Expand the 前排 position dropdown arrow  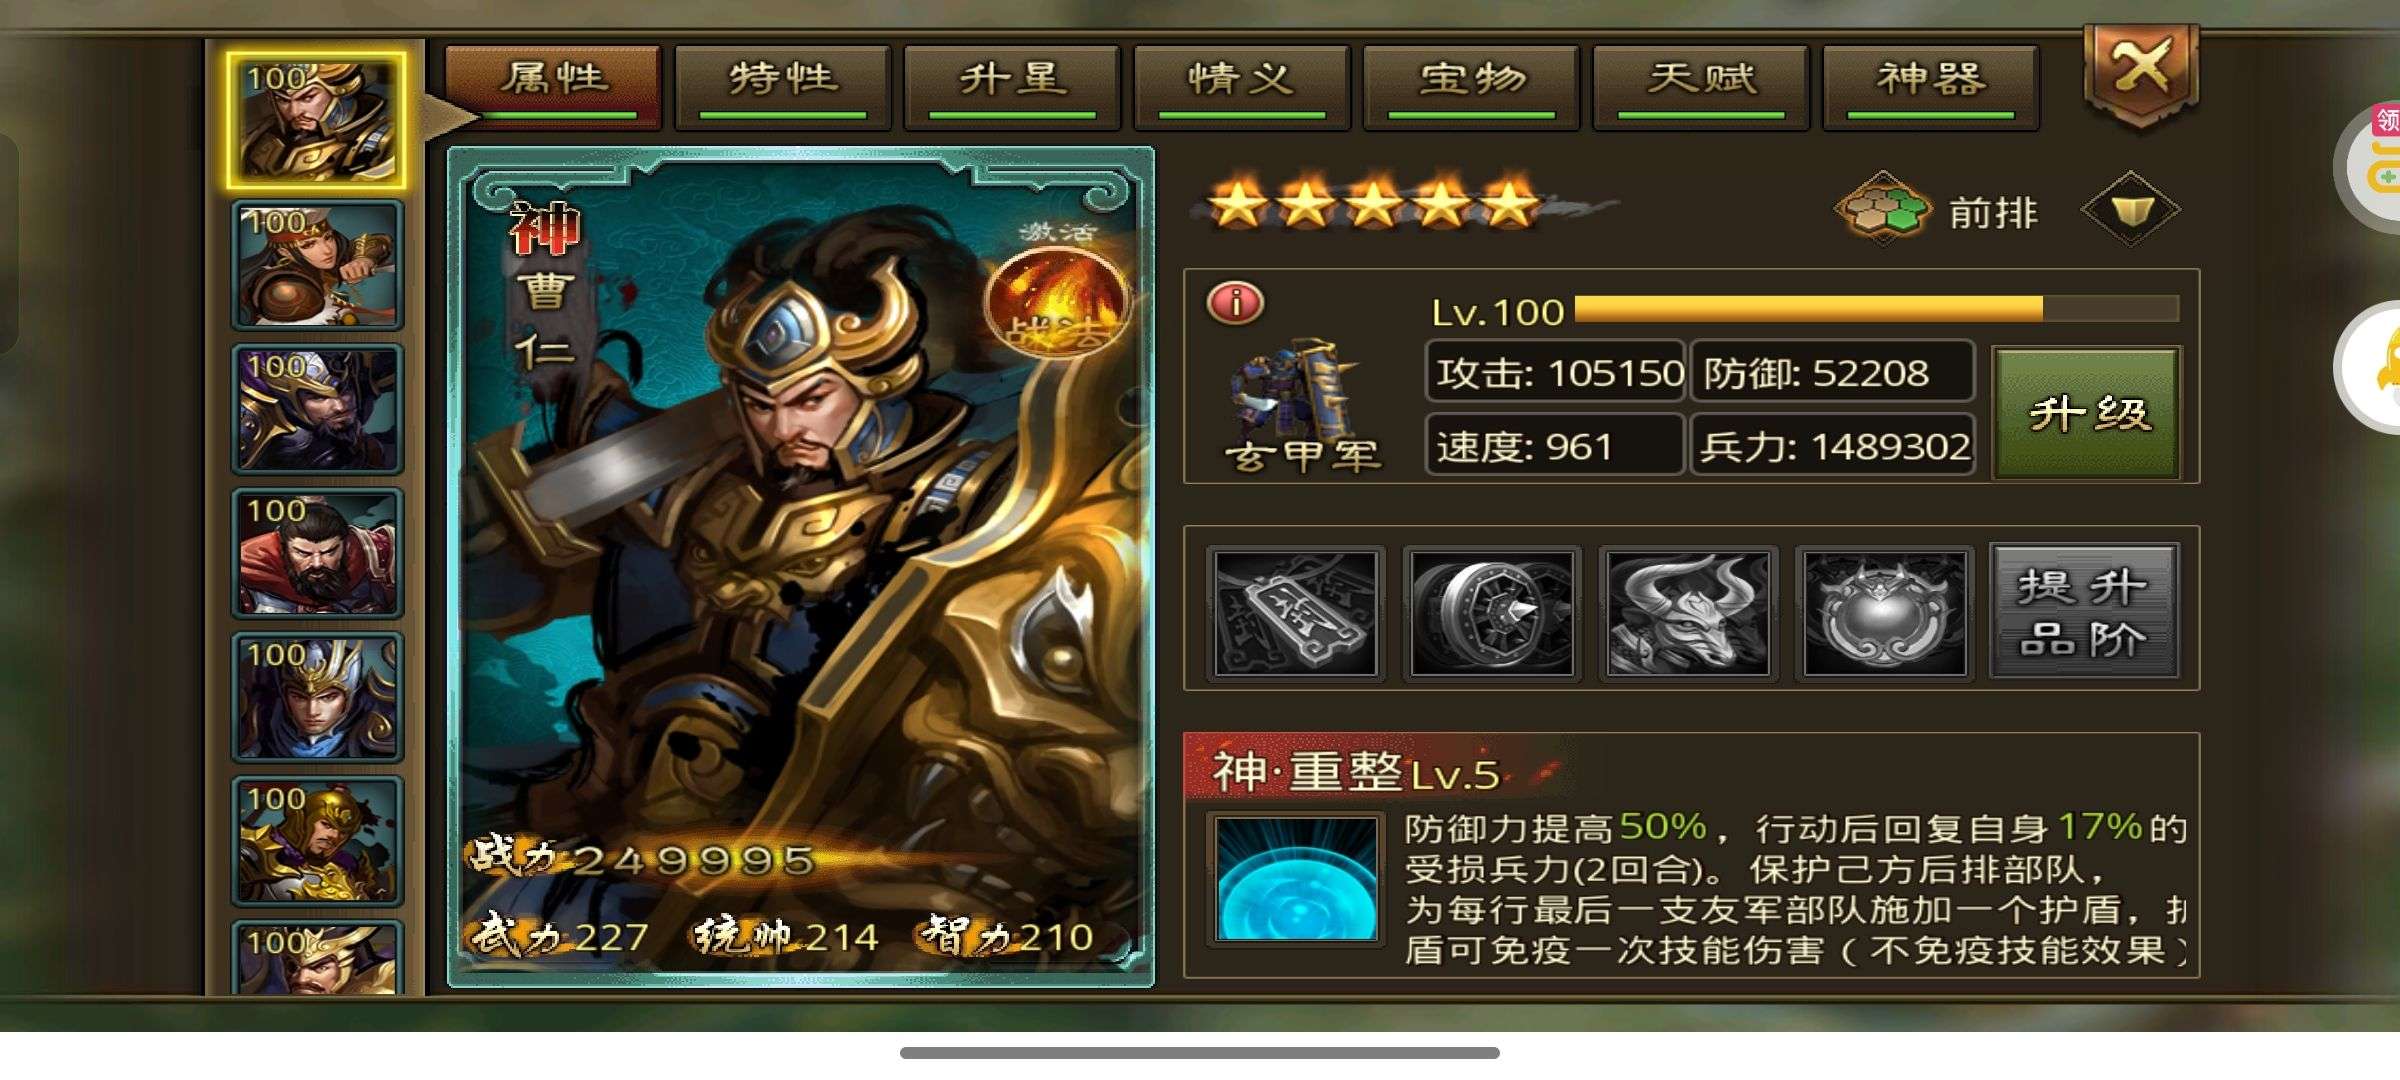[x=2130, y=209]
